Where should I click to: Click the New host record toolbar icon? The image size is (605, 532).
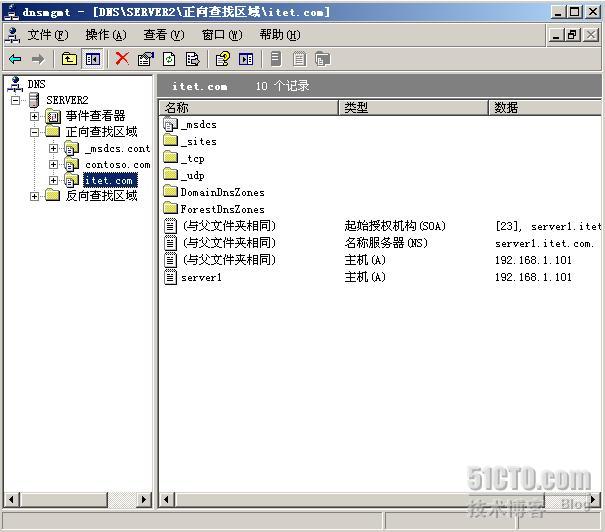point(275,59)
